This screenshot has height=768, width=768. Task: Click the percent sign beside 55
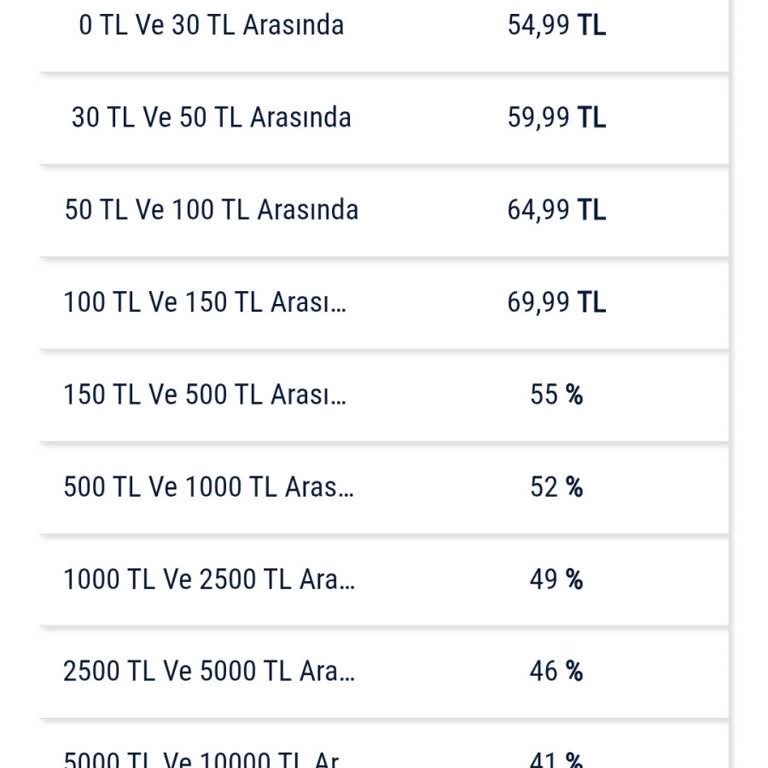click(574, 394)
